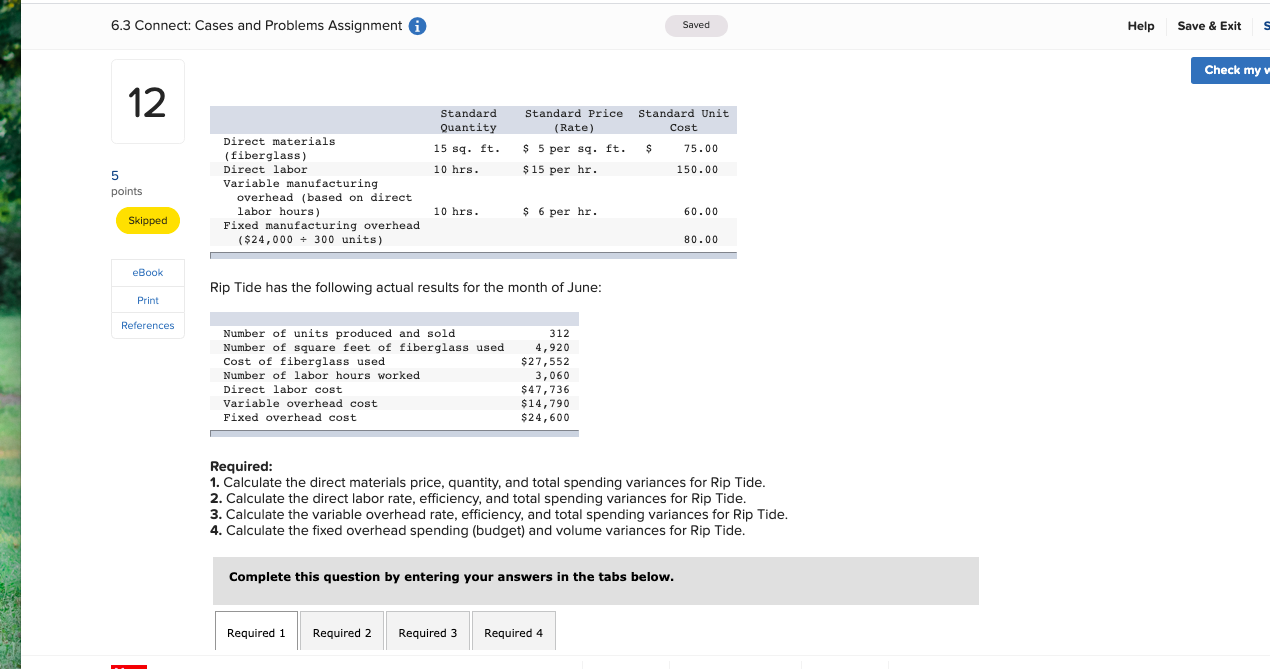The image size is (1270, 669).
Task: Open the Help menu
Action: click(1140, 25)
